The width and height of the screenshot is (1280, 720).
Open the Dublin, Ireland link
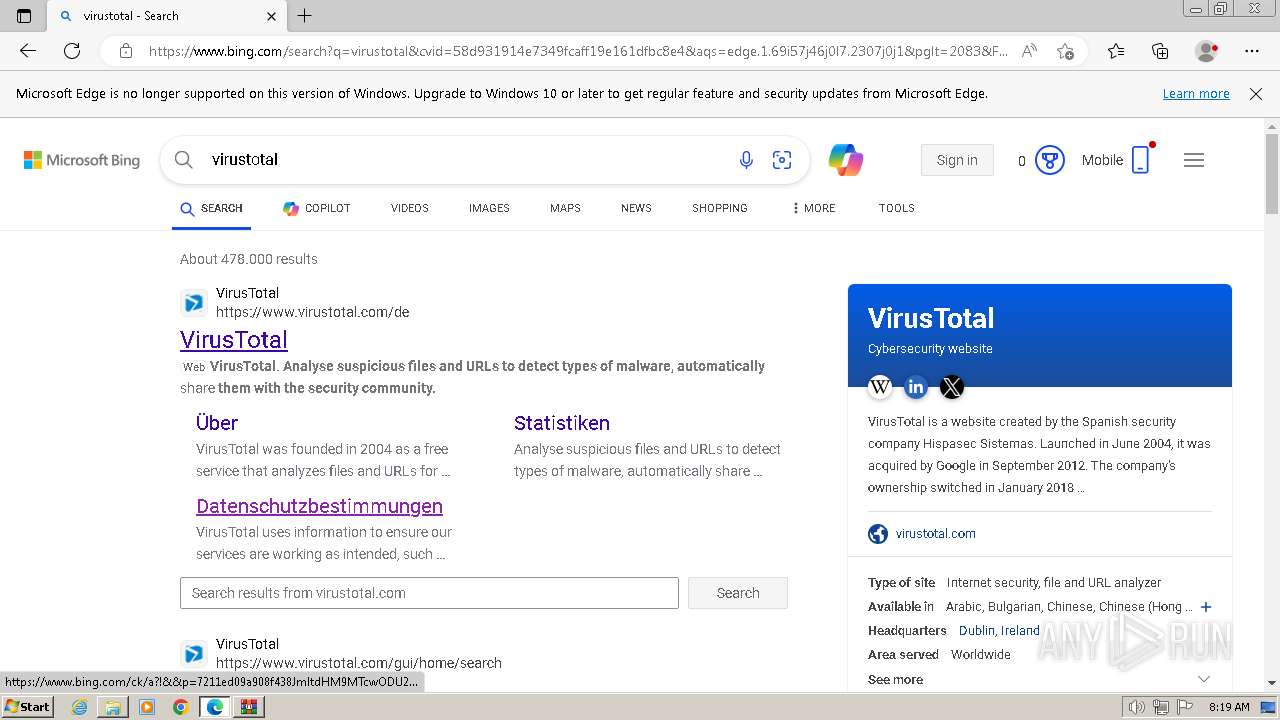pos(999,631)
